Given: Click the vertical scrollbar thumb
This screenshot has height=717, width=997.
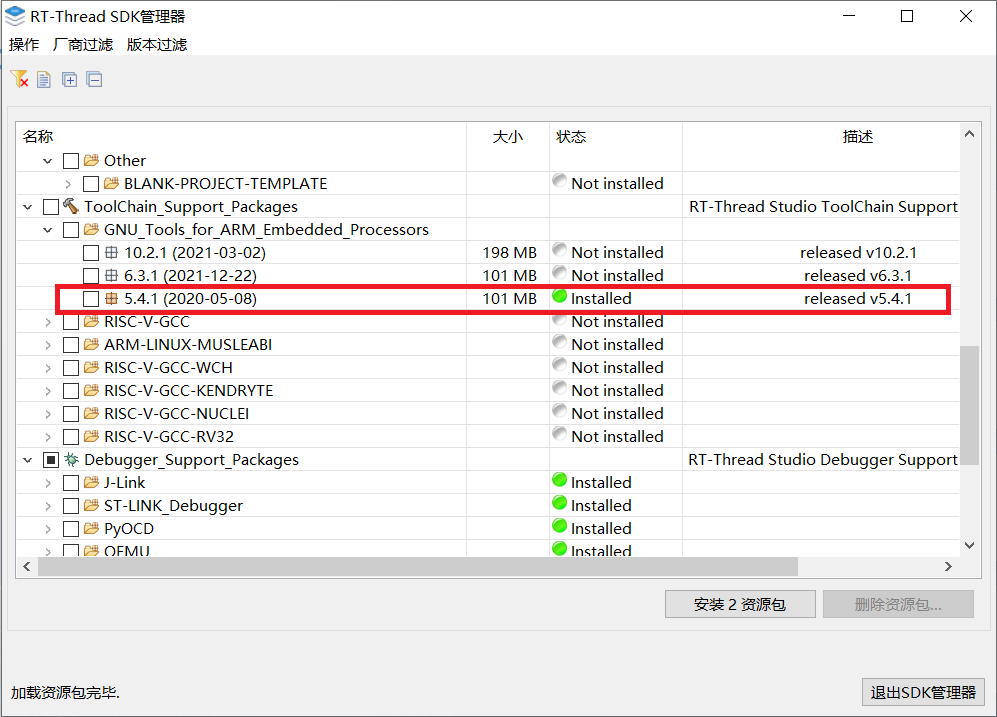Looking at the screenshot, I should [969, 405].
